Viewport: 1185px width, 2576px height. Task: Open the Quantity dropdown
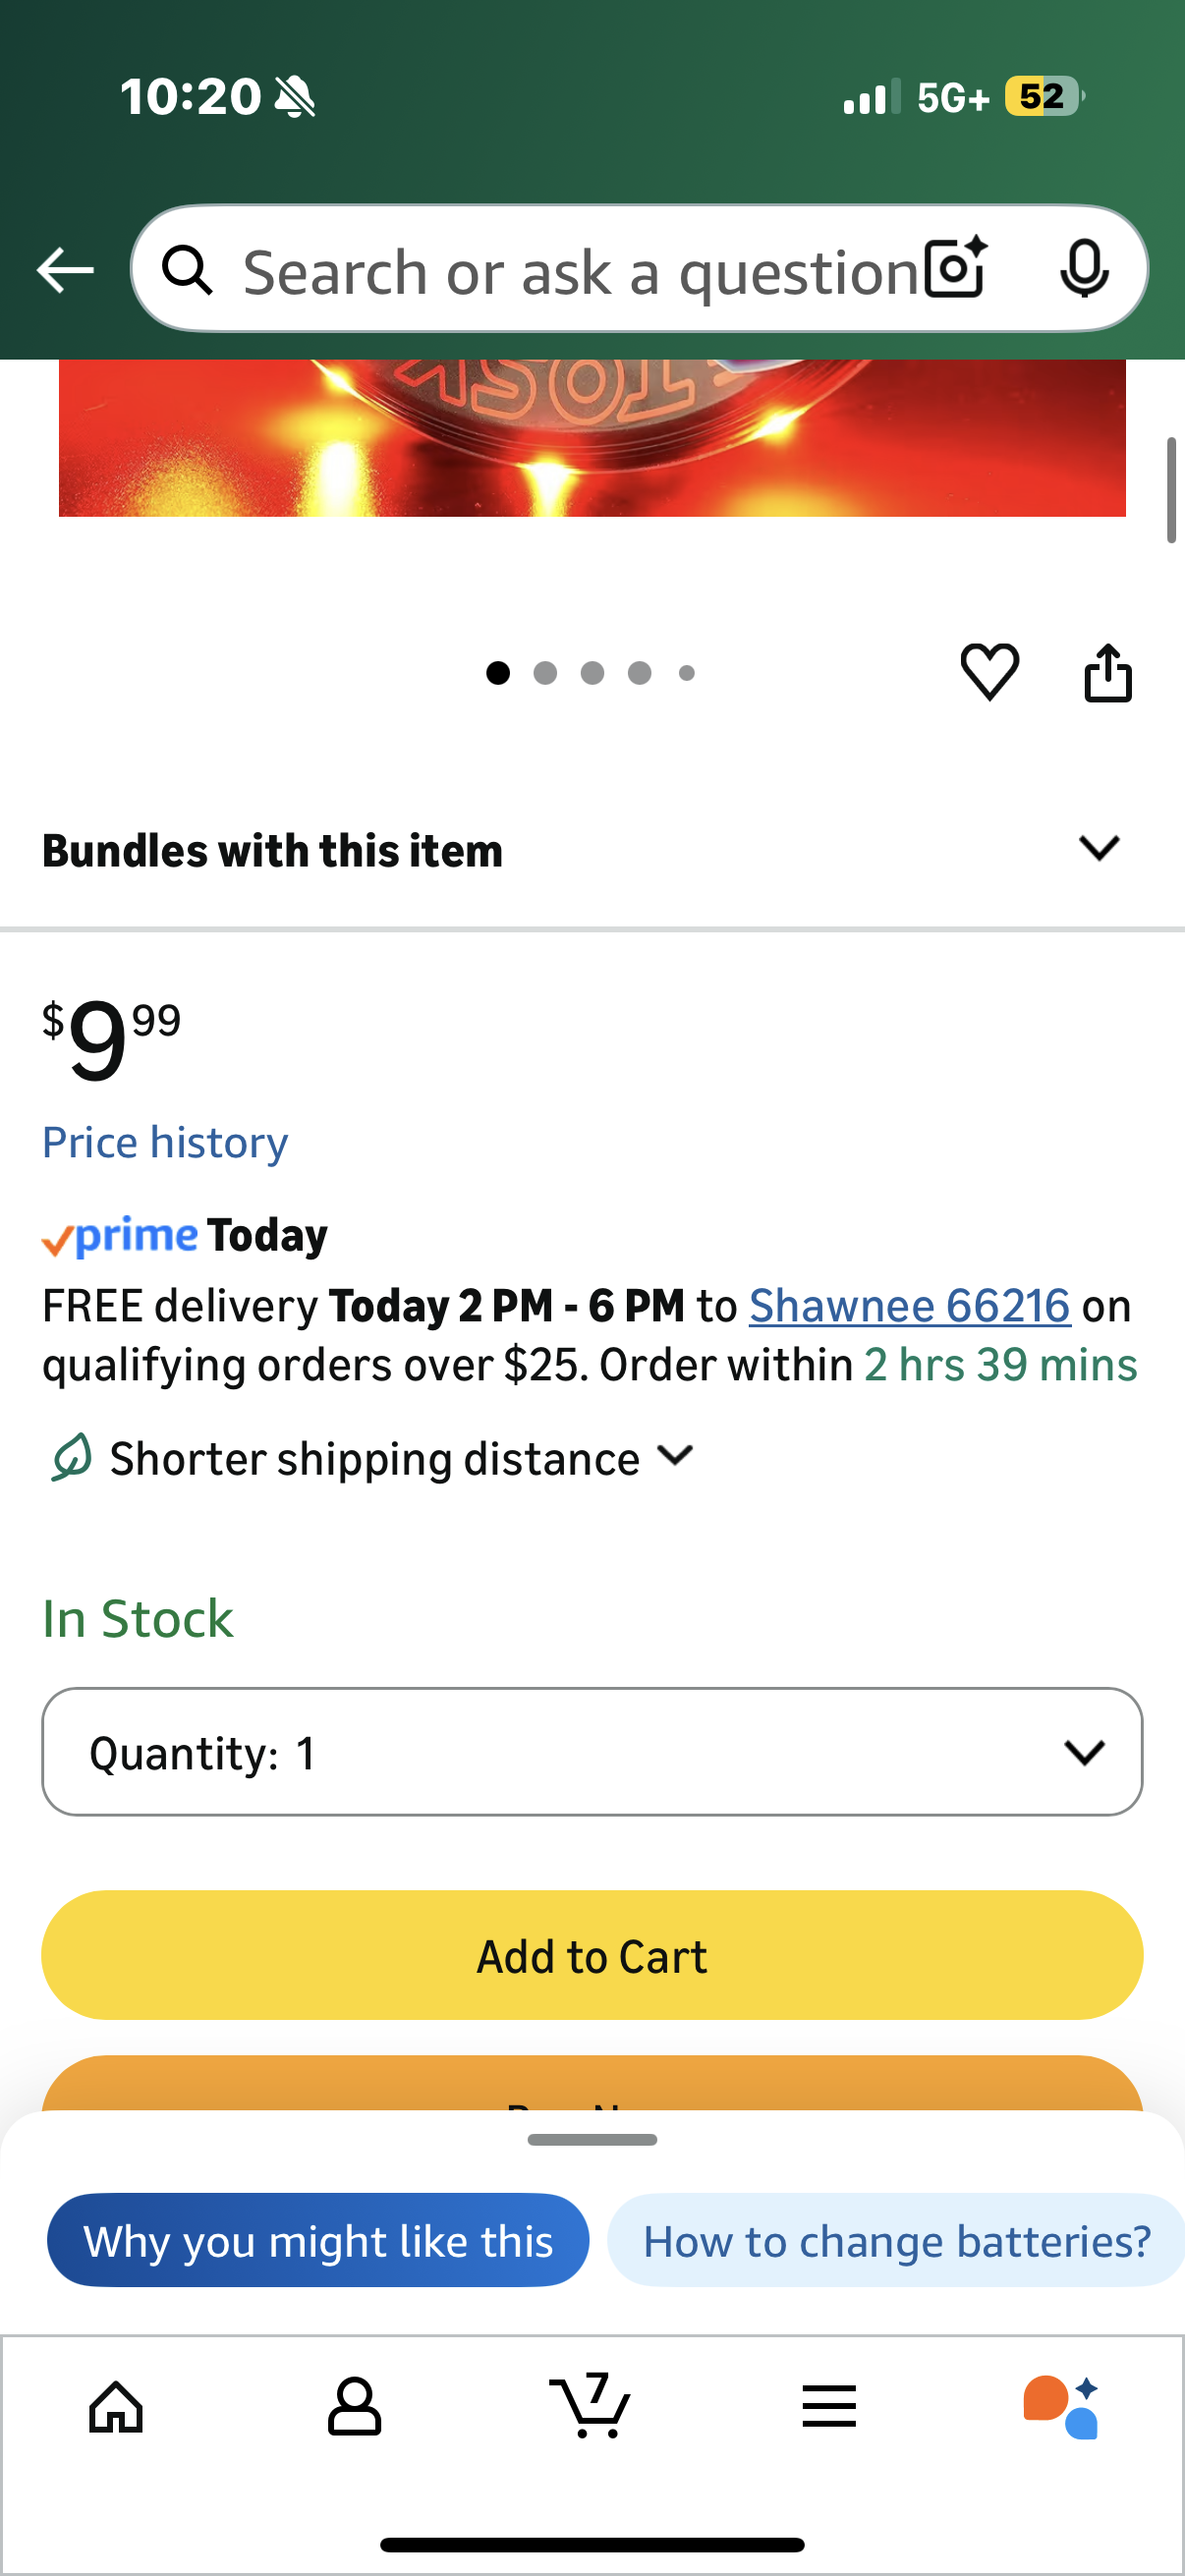[592, 1752]
